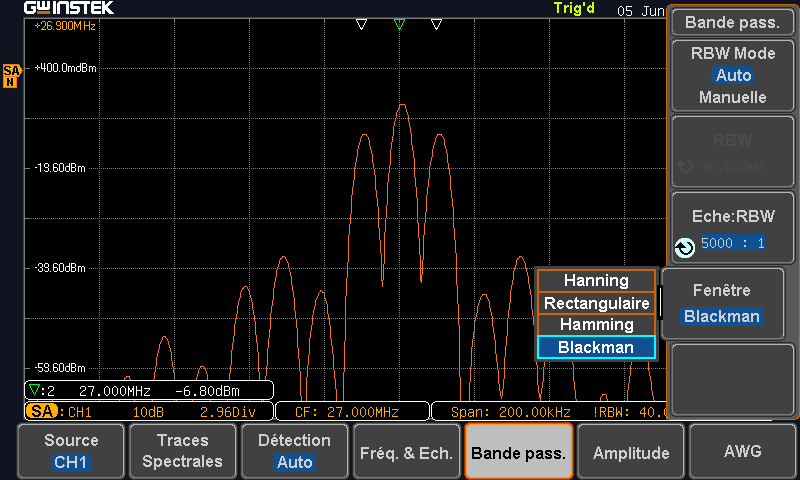Open the Amplitude menu
This screenshot has height=480, width=800.
[x=631, y=451]
